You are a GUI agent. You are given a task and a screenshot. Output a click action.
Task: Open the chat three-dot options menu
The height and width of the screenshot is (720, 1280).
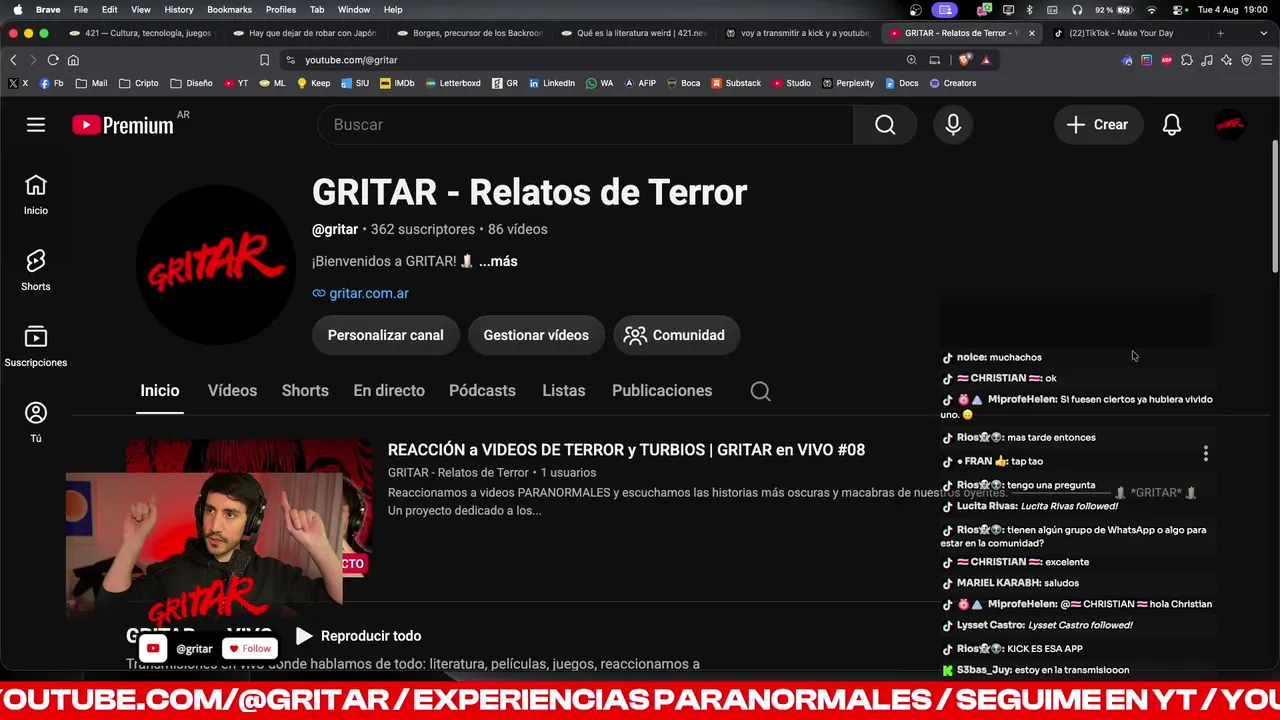coord(1206,454)
